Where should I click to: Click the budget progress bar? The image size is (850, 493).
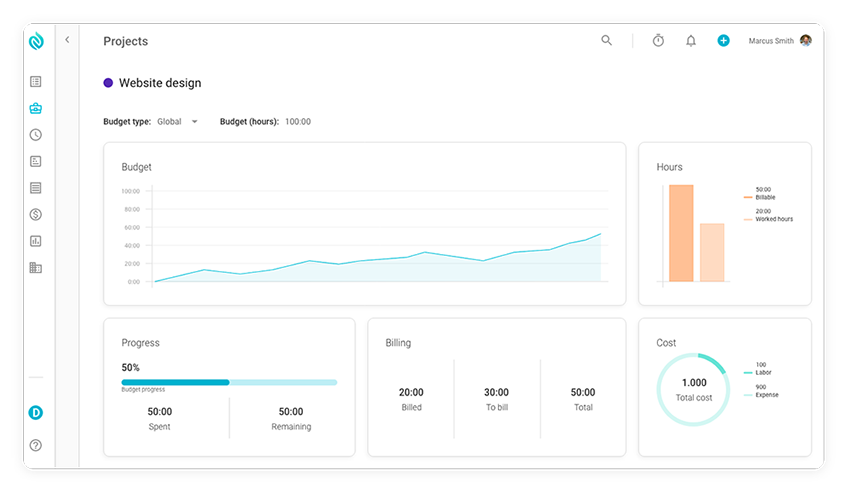[229, 382]
